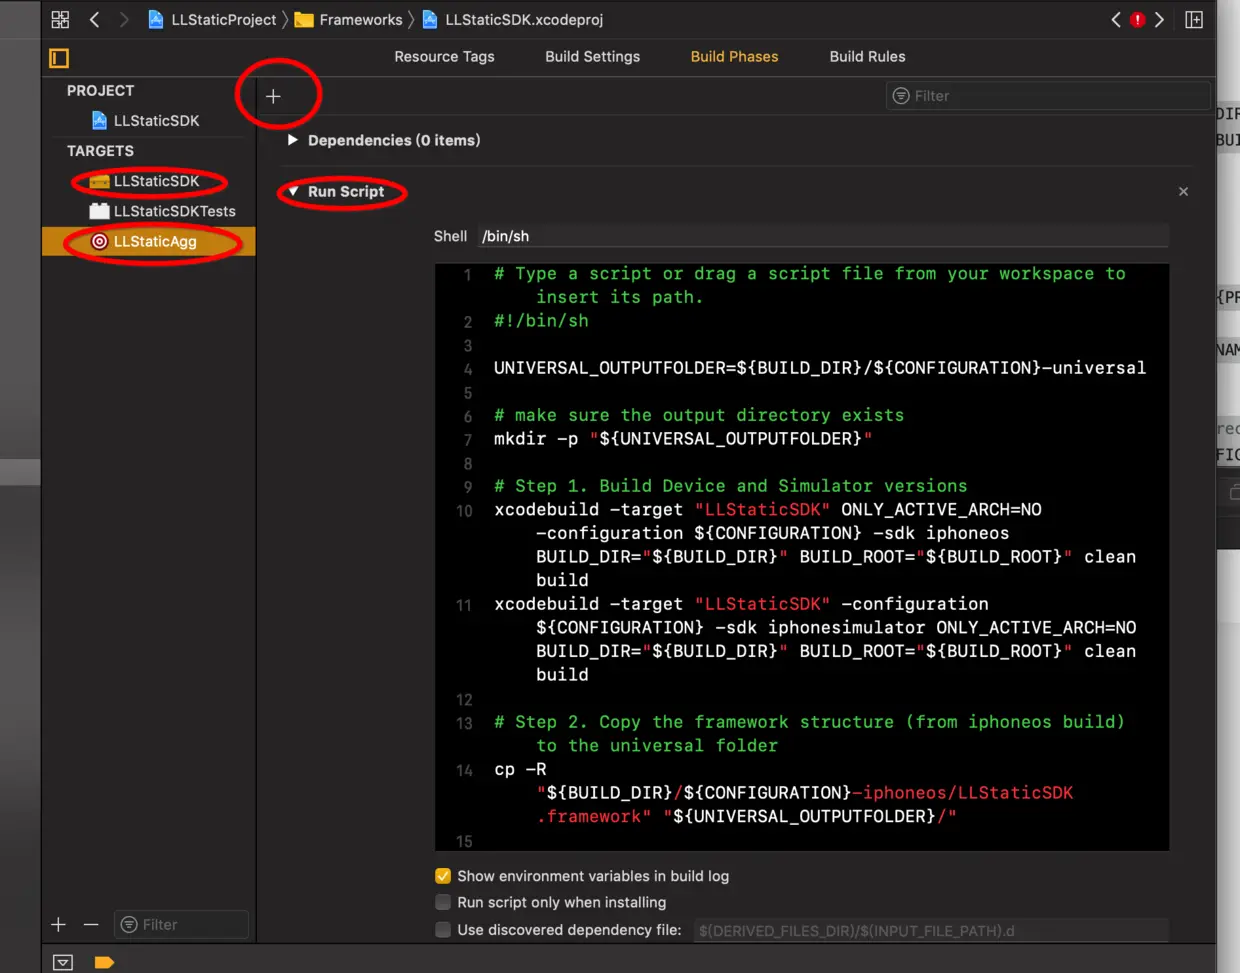Screen dimensions: 1240x973
Task: Select the LLStaticAgg aggregate target
Action: 148,241
